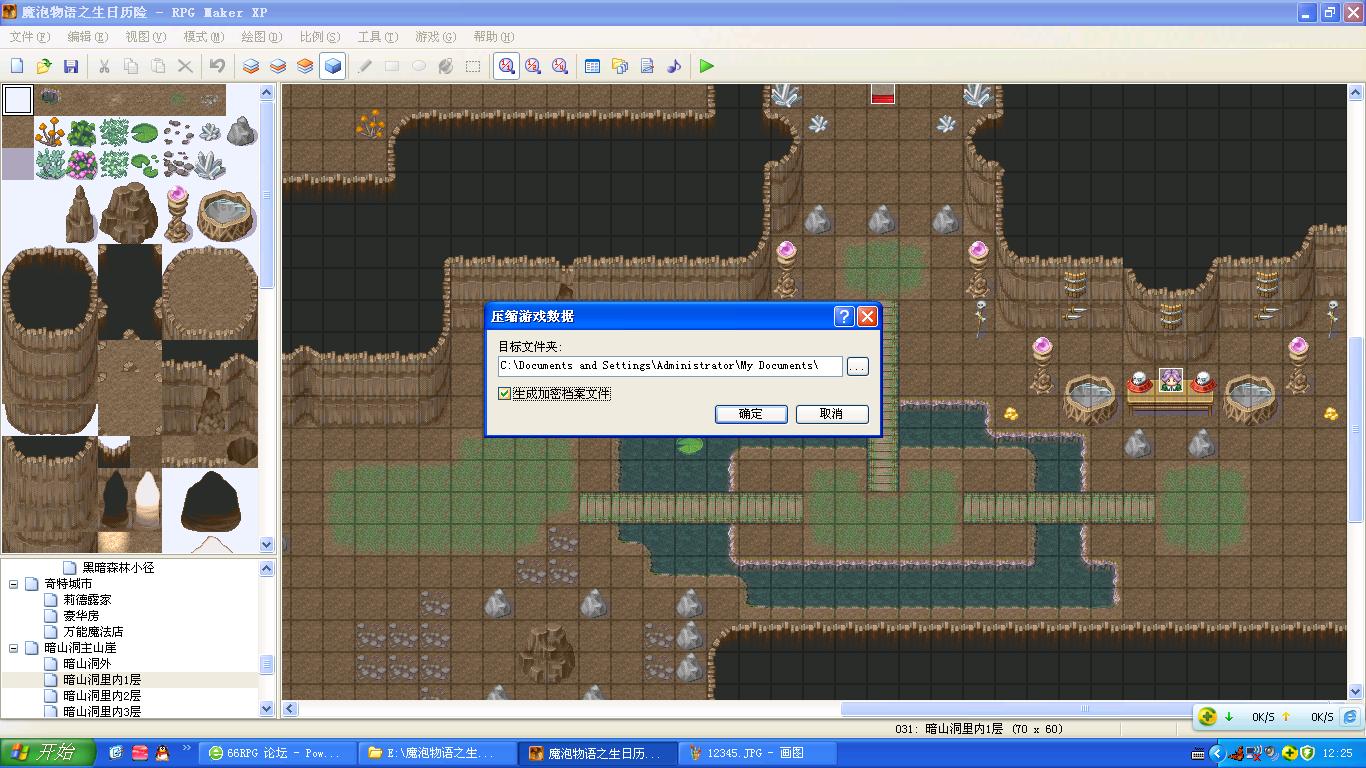Cancel with the 取消 button
The image size is (1366, 768).
(x=832, y=414)
